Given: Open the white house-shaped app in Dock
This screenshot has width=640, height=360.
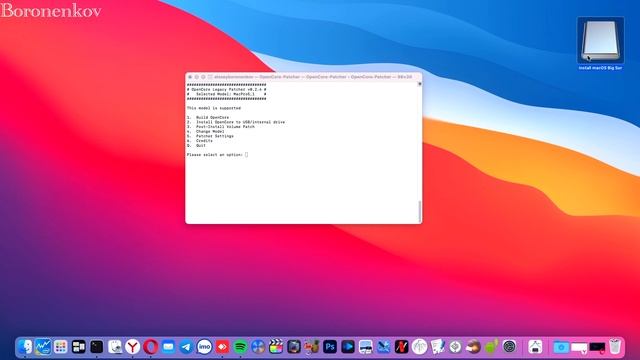Looking at the screenshot, I should pyautogui.click(x=535, y=347).
